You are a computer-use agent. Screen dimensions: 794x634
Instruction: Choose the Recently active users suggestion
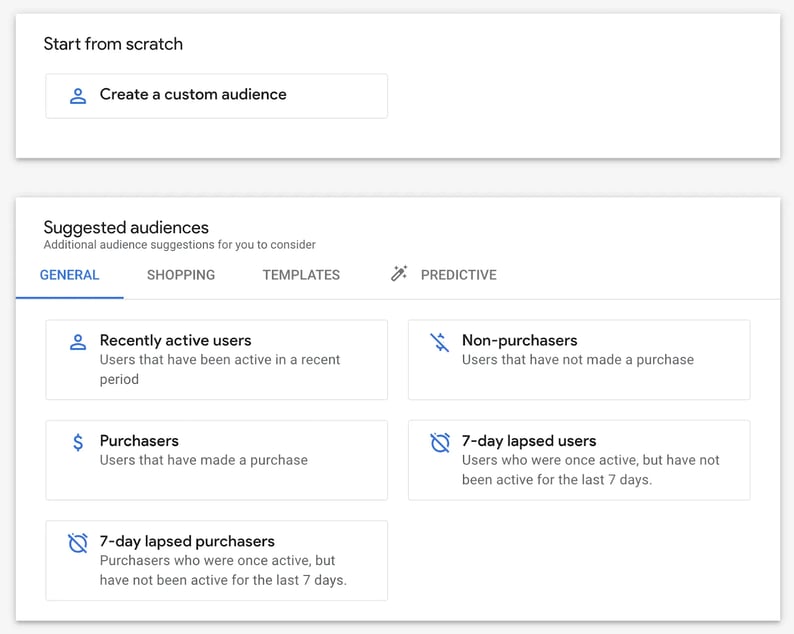(x=217, y=360)
